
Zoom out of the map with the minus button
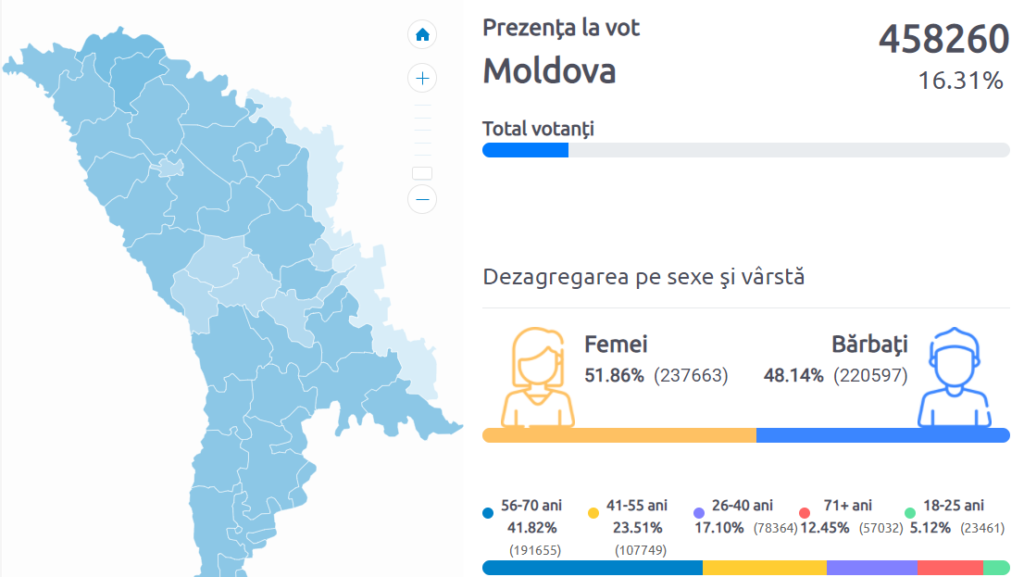point(422,199)
